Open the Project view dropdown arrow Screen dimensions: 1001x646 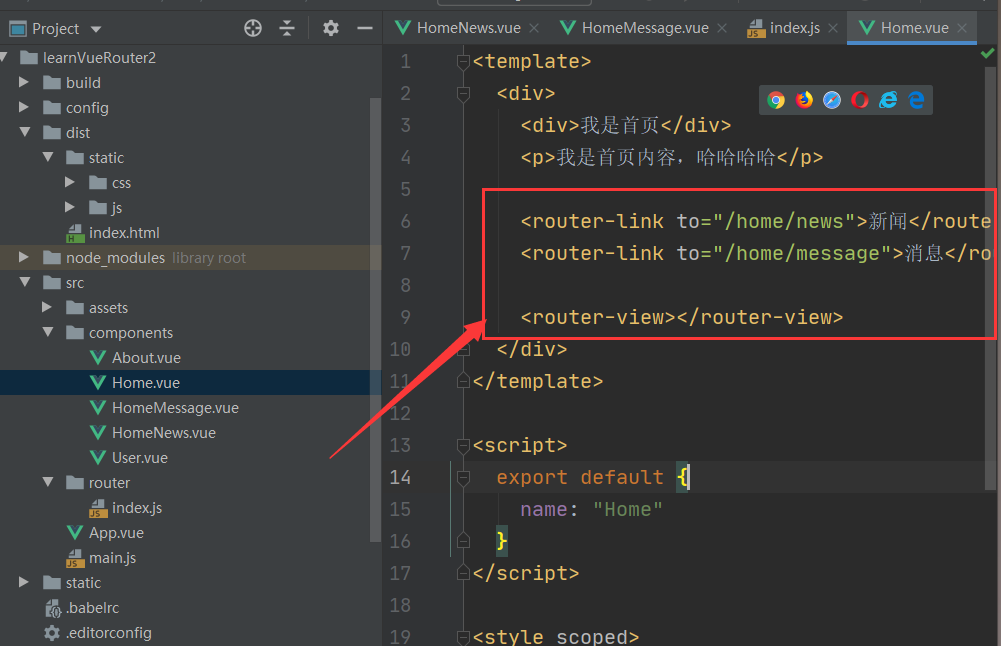[x=96, y=29]
